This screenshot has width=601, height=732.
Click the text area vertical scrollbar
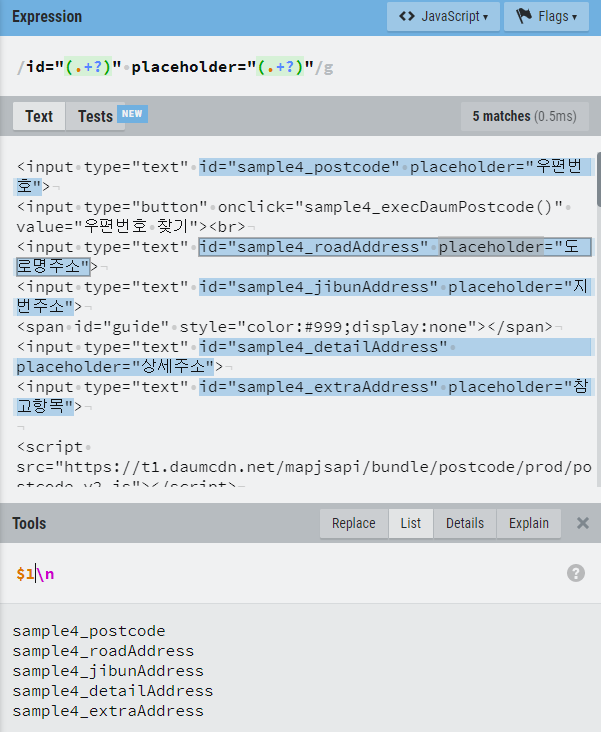[x=598, y=179]
